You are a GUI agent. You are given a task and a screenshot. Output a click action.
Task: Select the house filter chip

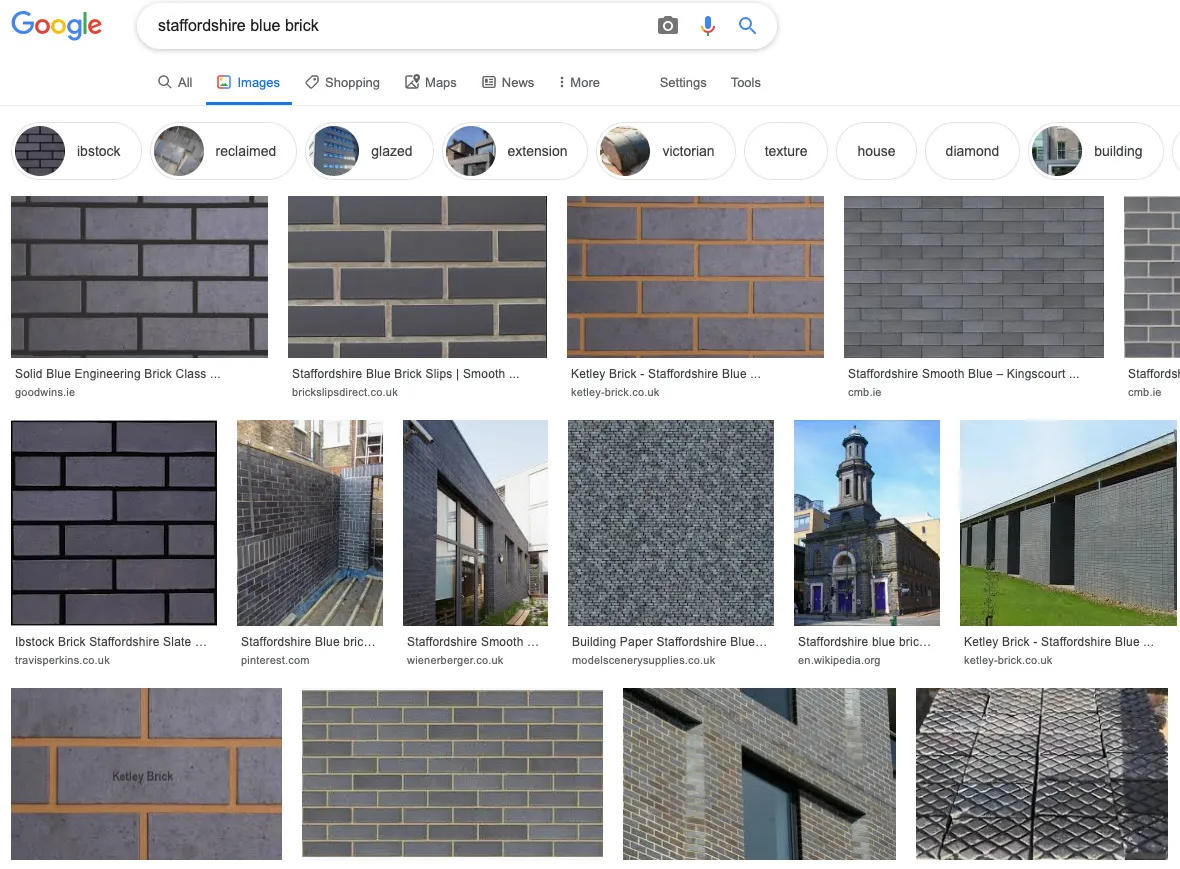876,151
